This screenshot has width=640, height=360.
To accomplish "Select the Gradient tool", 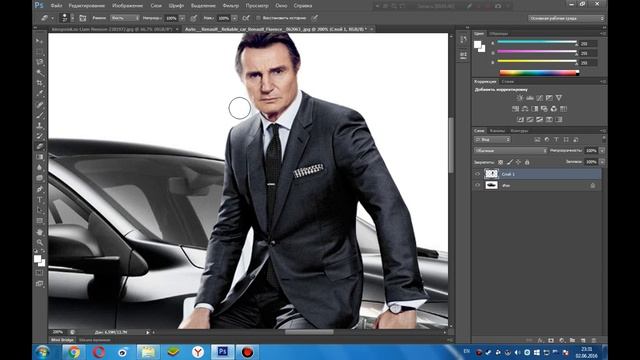I will tap(40, 157).
